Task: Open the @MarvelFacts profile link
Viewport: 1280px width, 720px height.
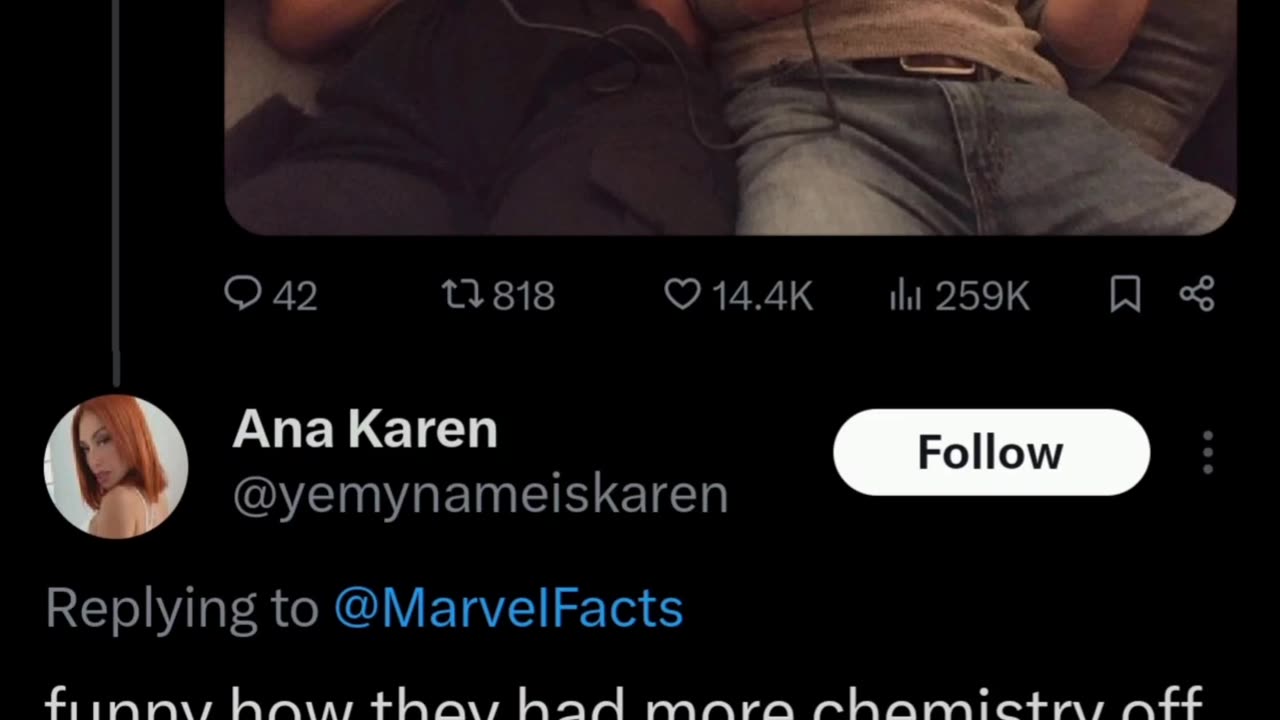Action: pyautogui.click(x=508, y=608)
